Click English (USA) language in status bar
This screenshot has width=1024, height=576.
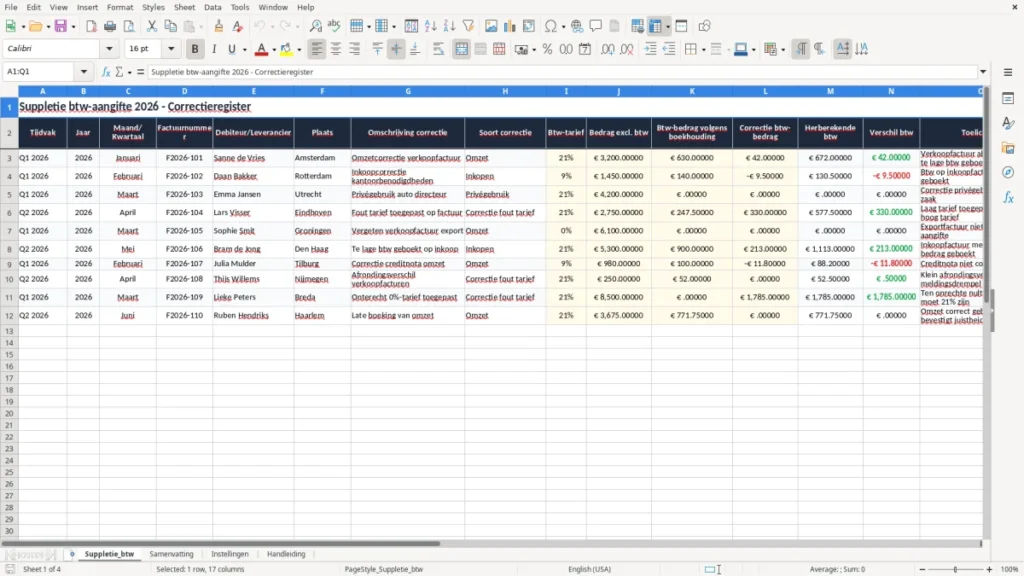(x=590, y=569)
